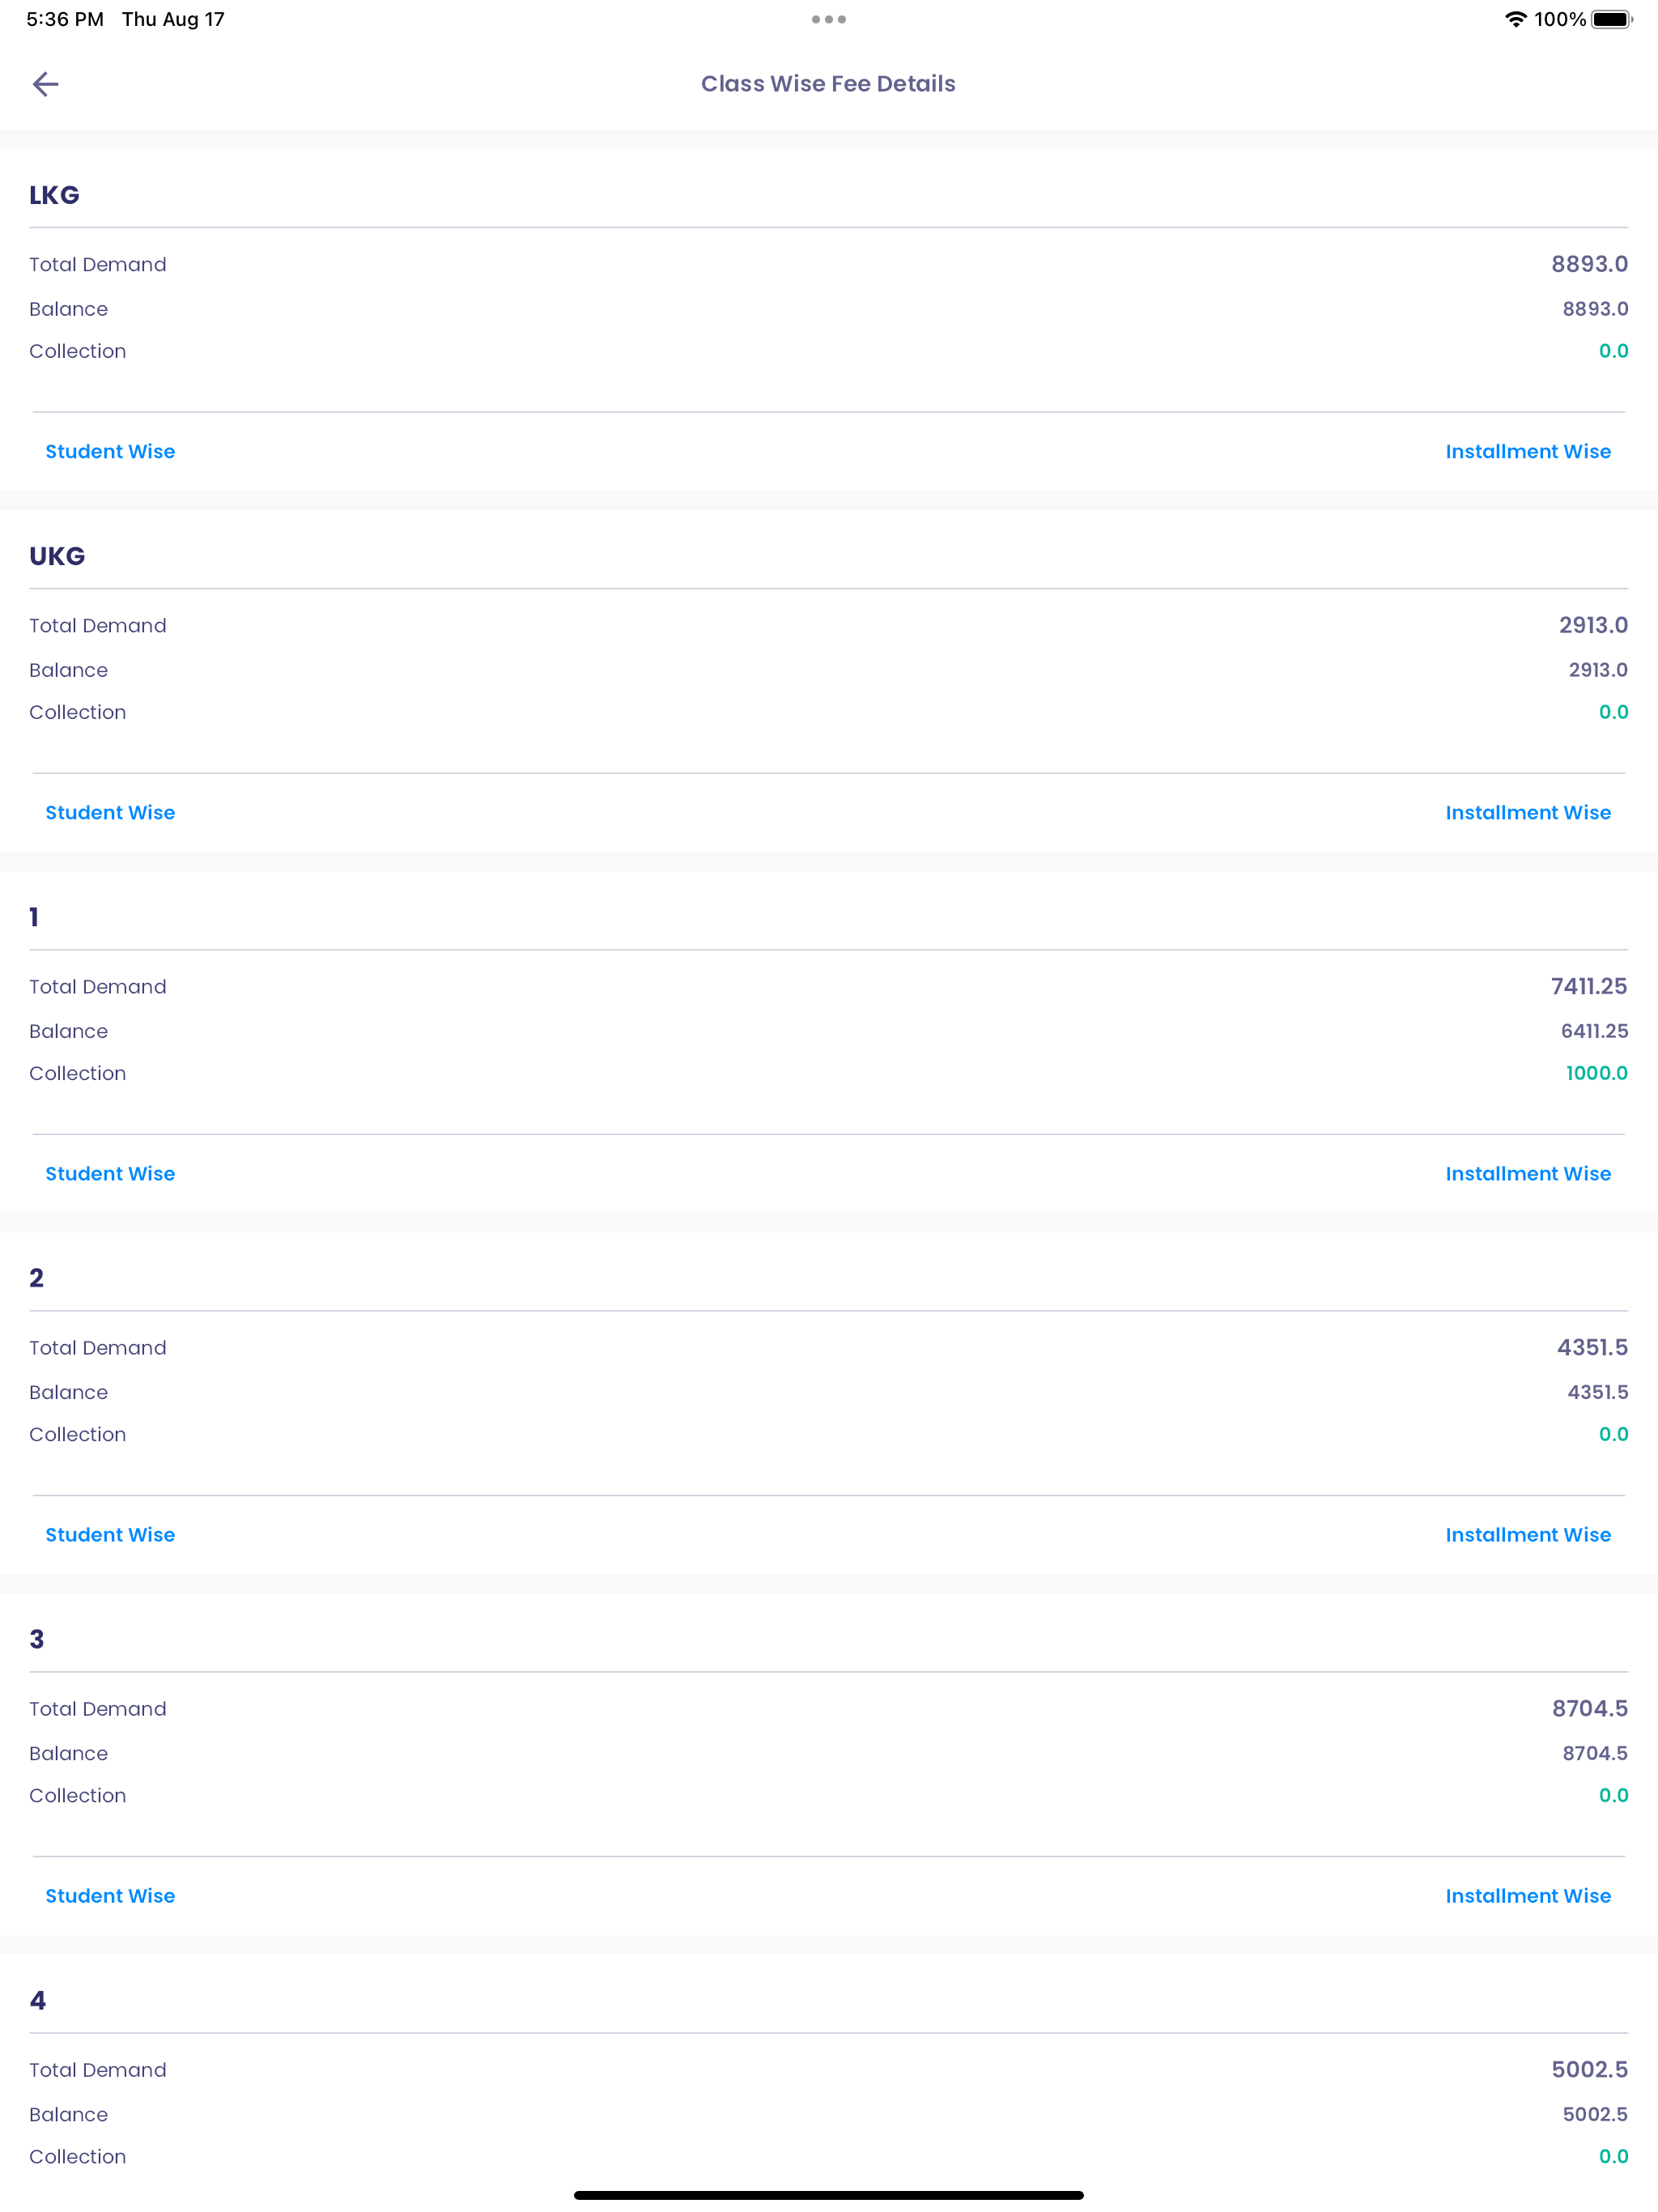Tap the UKG class header
The height and width of the screenshot is (2212, 1658).
pyautogui.click(x=57, y=556)
